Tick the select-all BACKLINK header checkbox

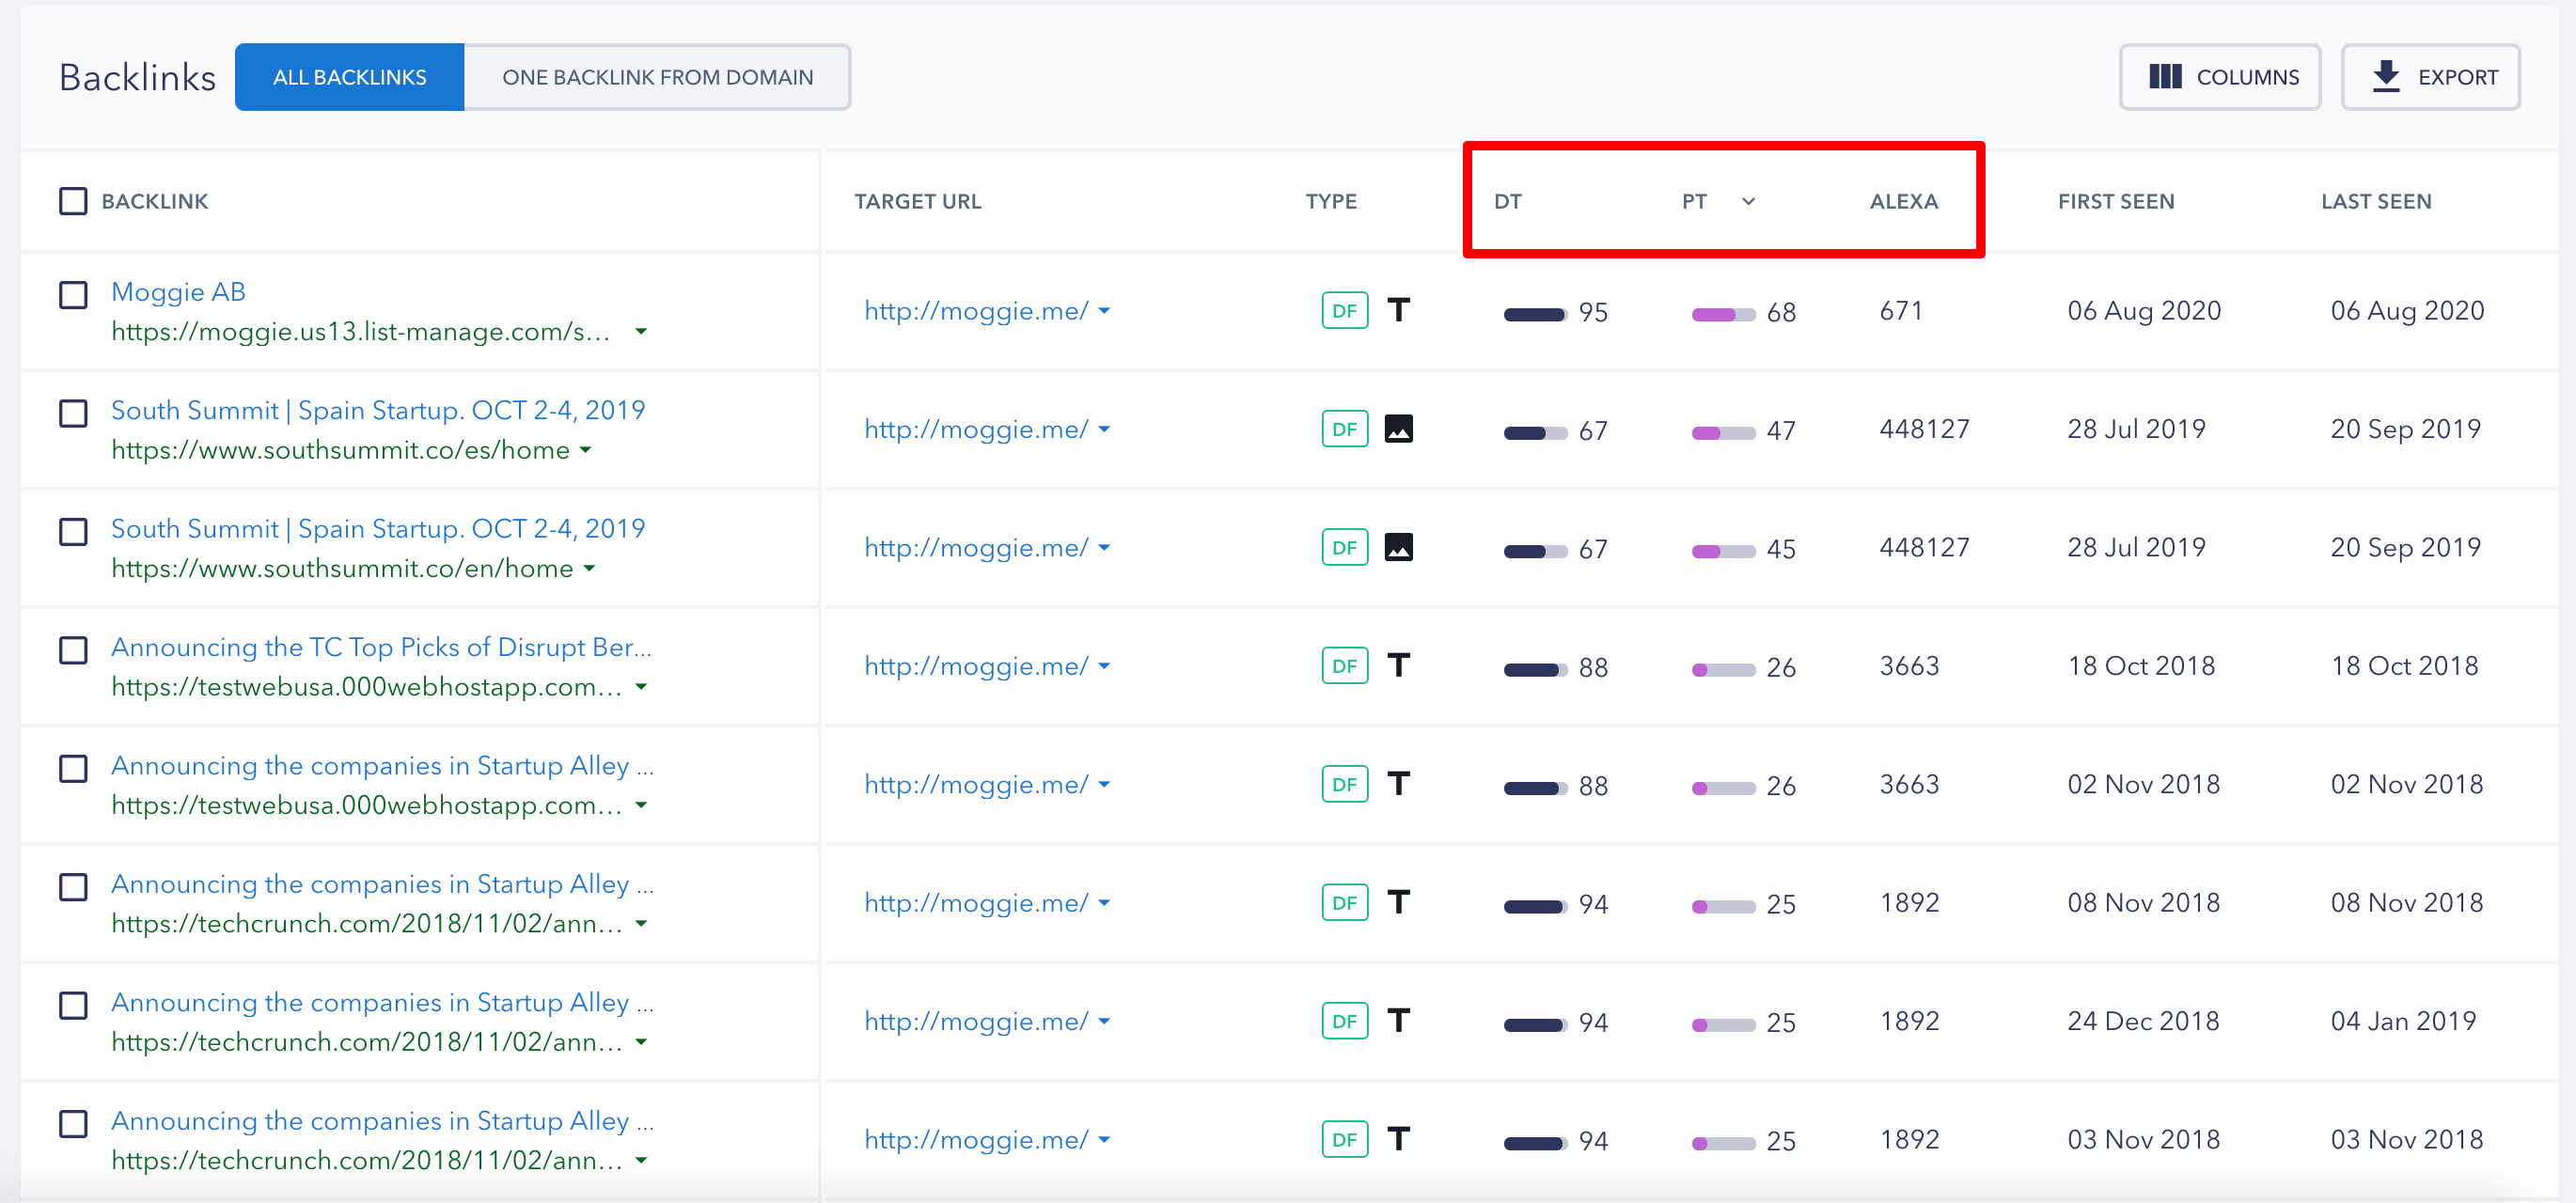pos(73,201)
